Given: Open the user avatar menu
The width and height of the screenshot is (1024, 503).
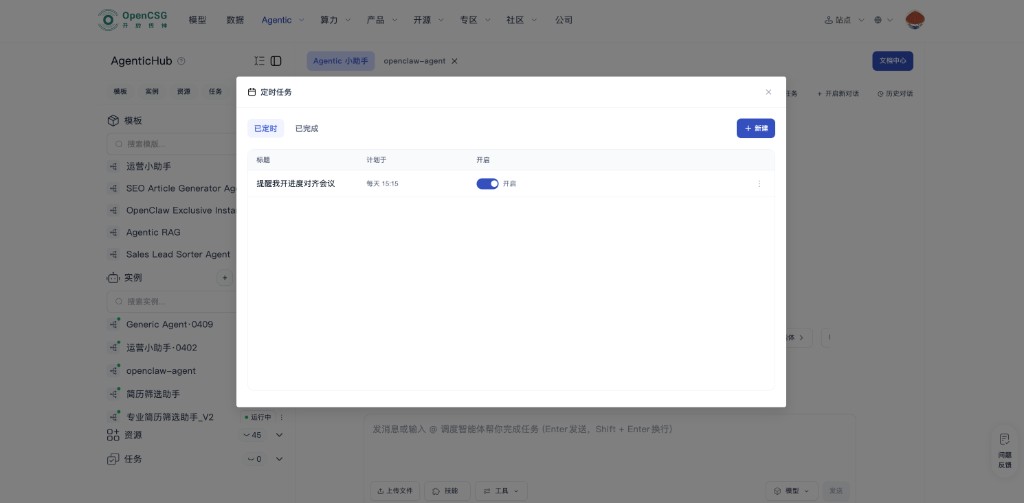Looking at the screenshot, I should click(914, 20).
